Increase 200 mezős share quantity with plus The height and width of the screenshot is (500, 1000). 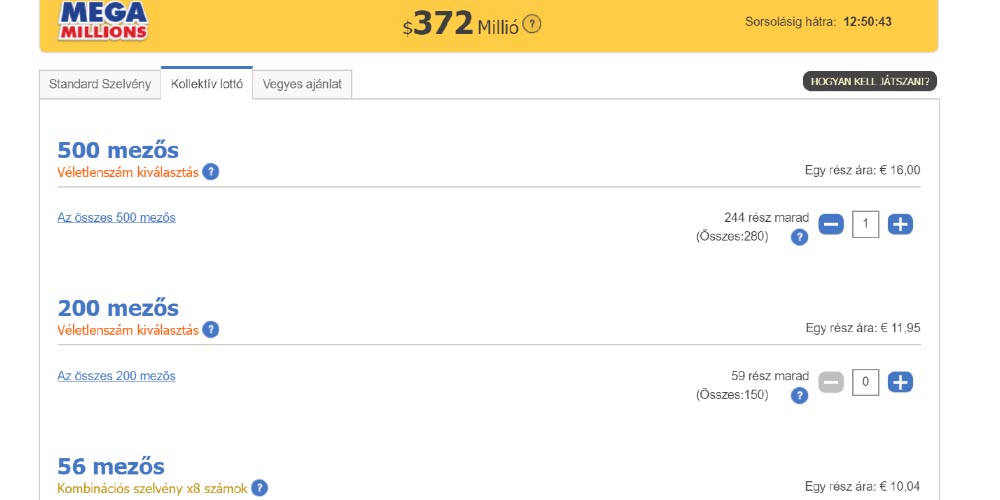click(900, 382)
